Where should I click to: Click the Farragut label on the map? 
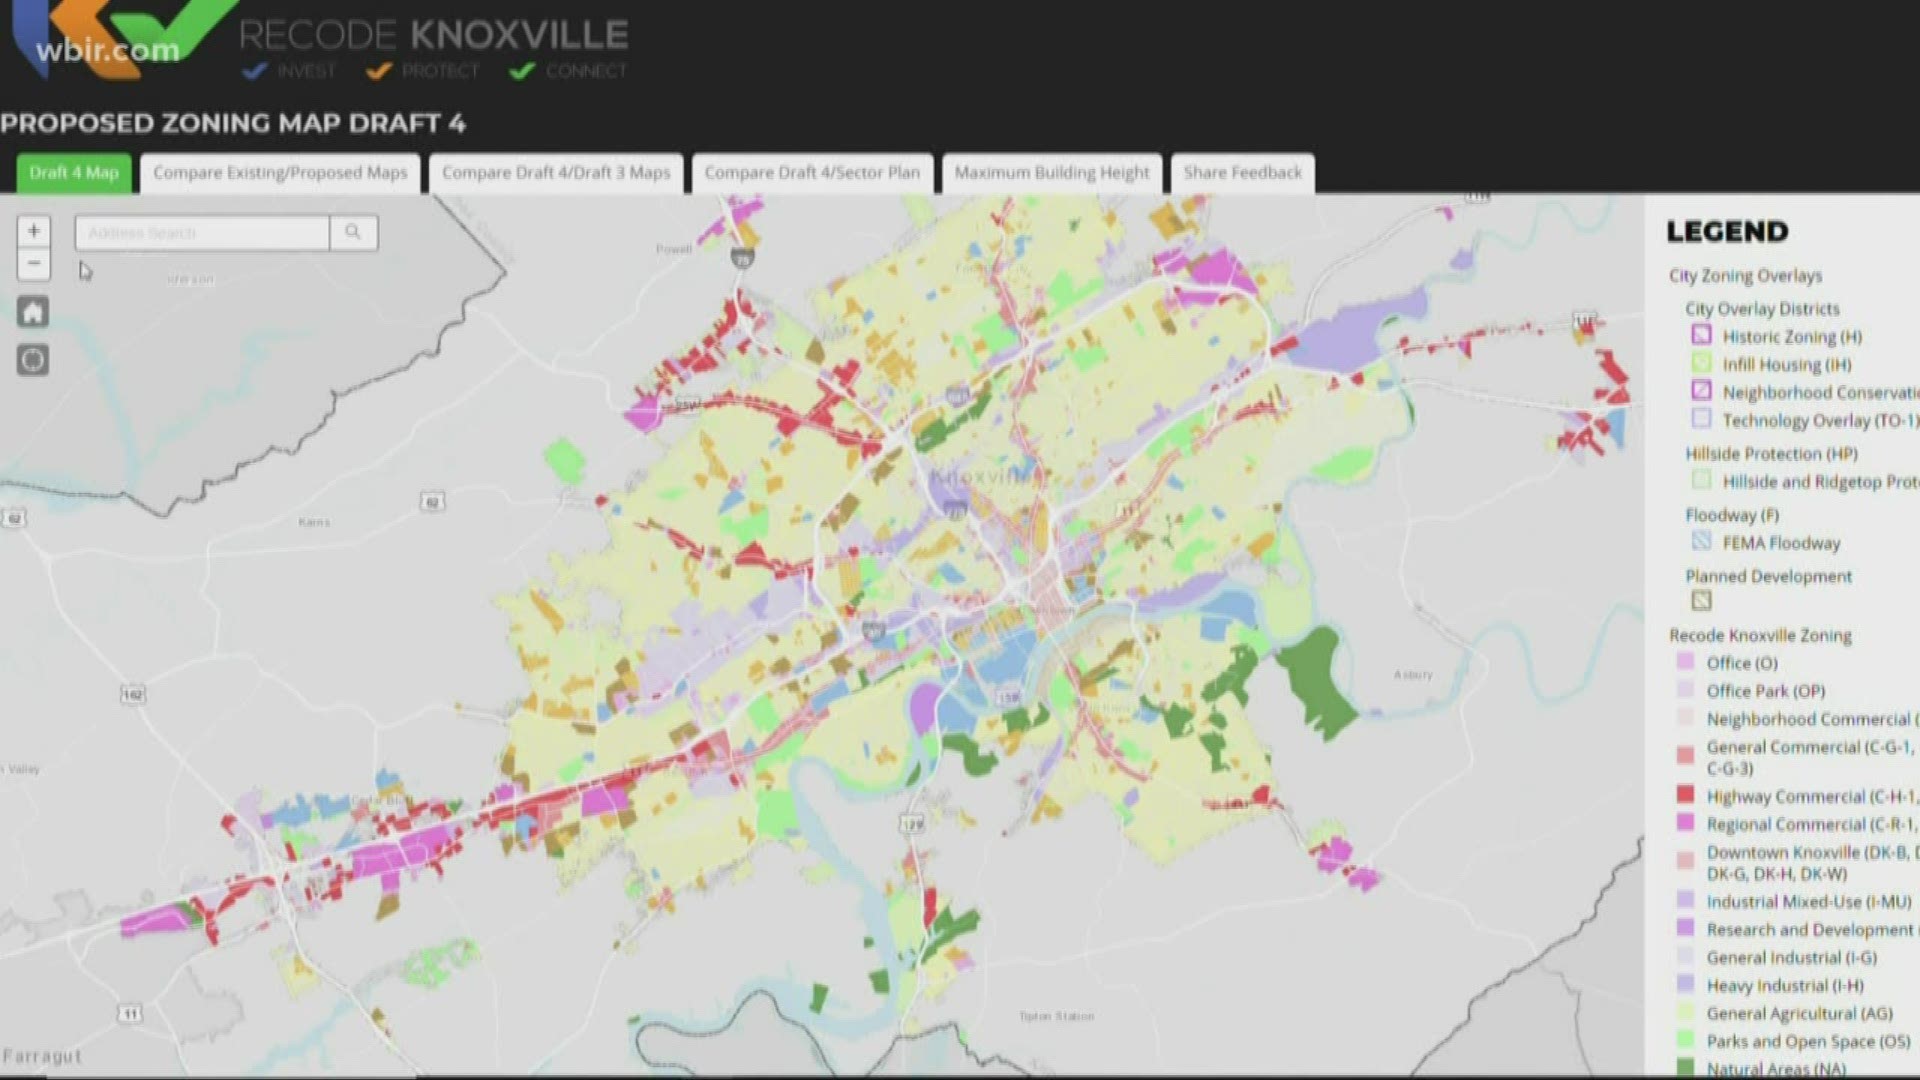[42, 1056]
